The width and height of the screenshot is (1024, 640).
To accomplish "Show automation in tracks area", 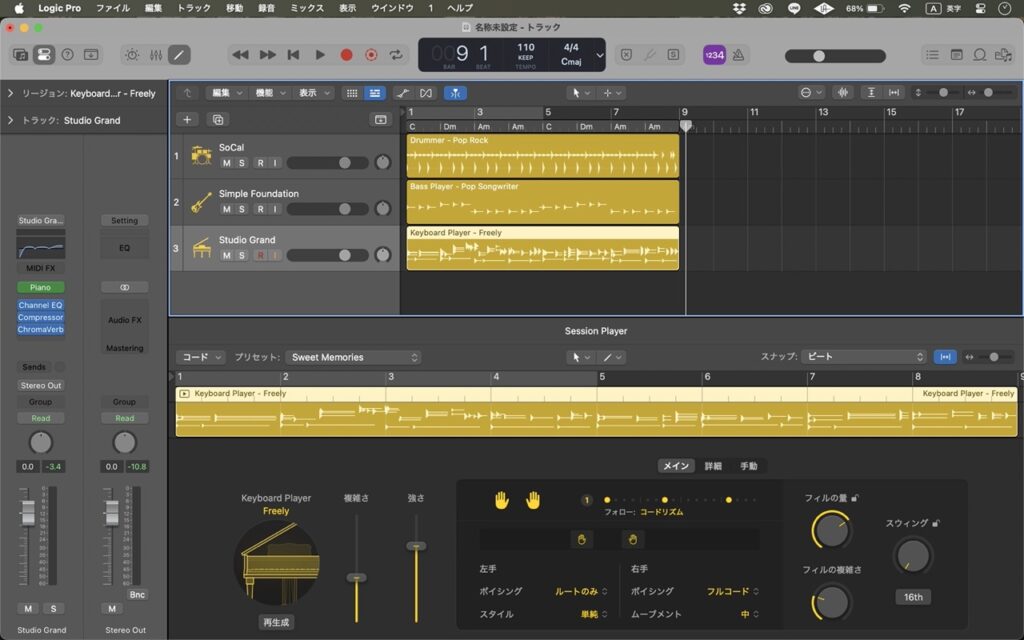I will tap(403, 93).
